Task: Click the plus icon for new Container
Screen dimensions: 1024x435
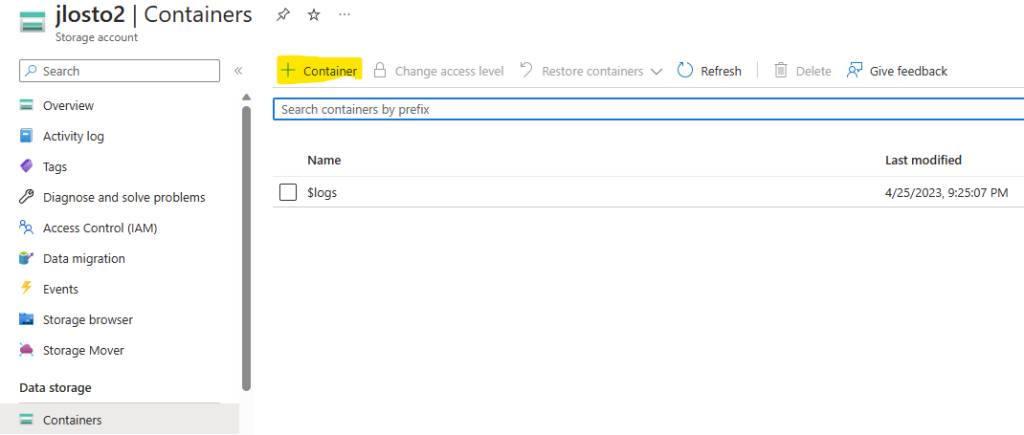Action: (288, 70)
